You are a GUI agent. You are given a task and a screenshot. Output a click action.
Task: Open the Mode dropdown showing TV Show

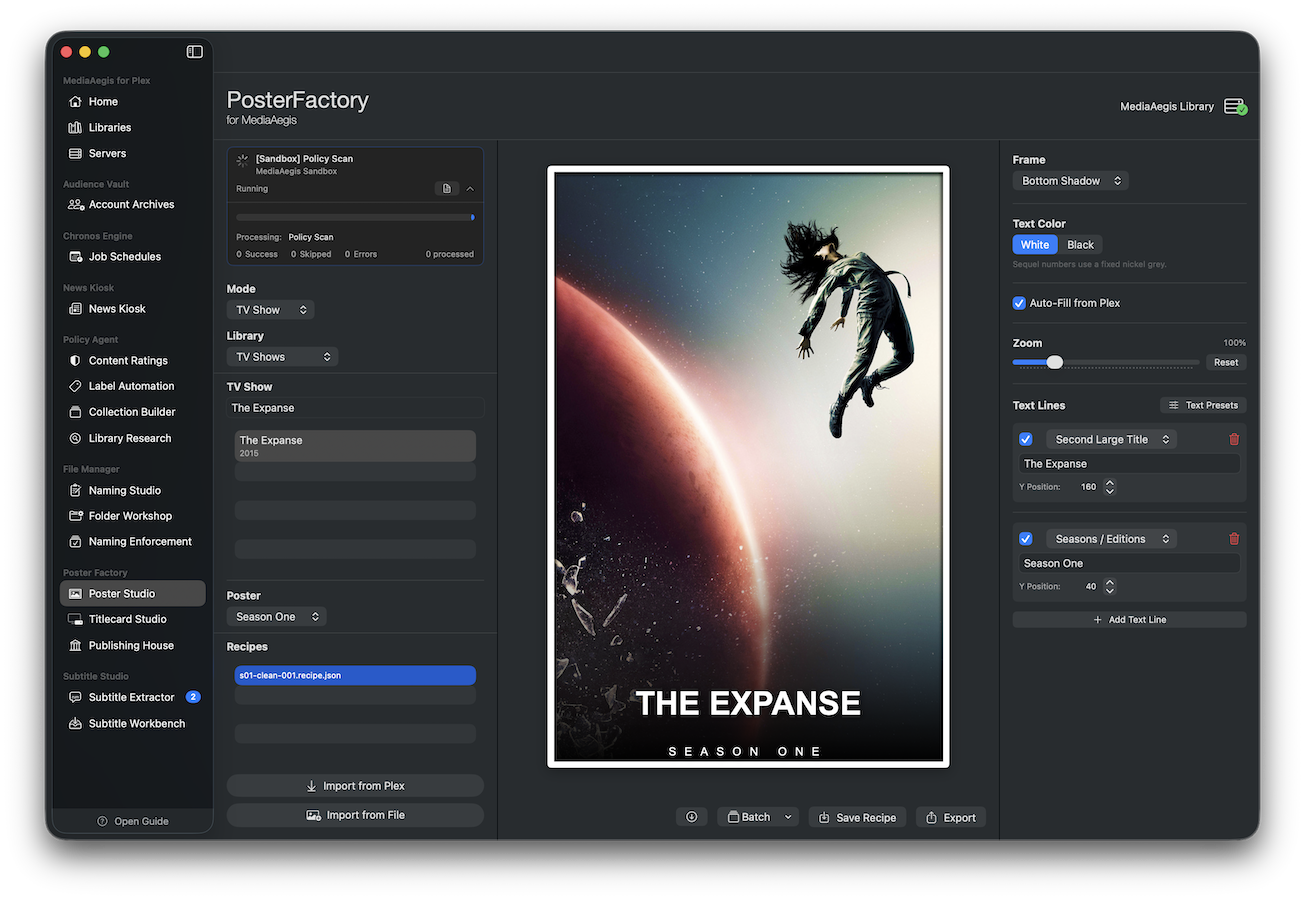[x=270, y=310]
